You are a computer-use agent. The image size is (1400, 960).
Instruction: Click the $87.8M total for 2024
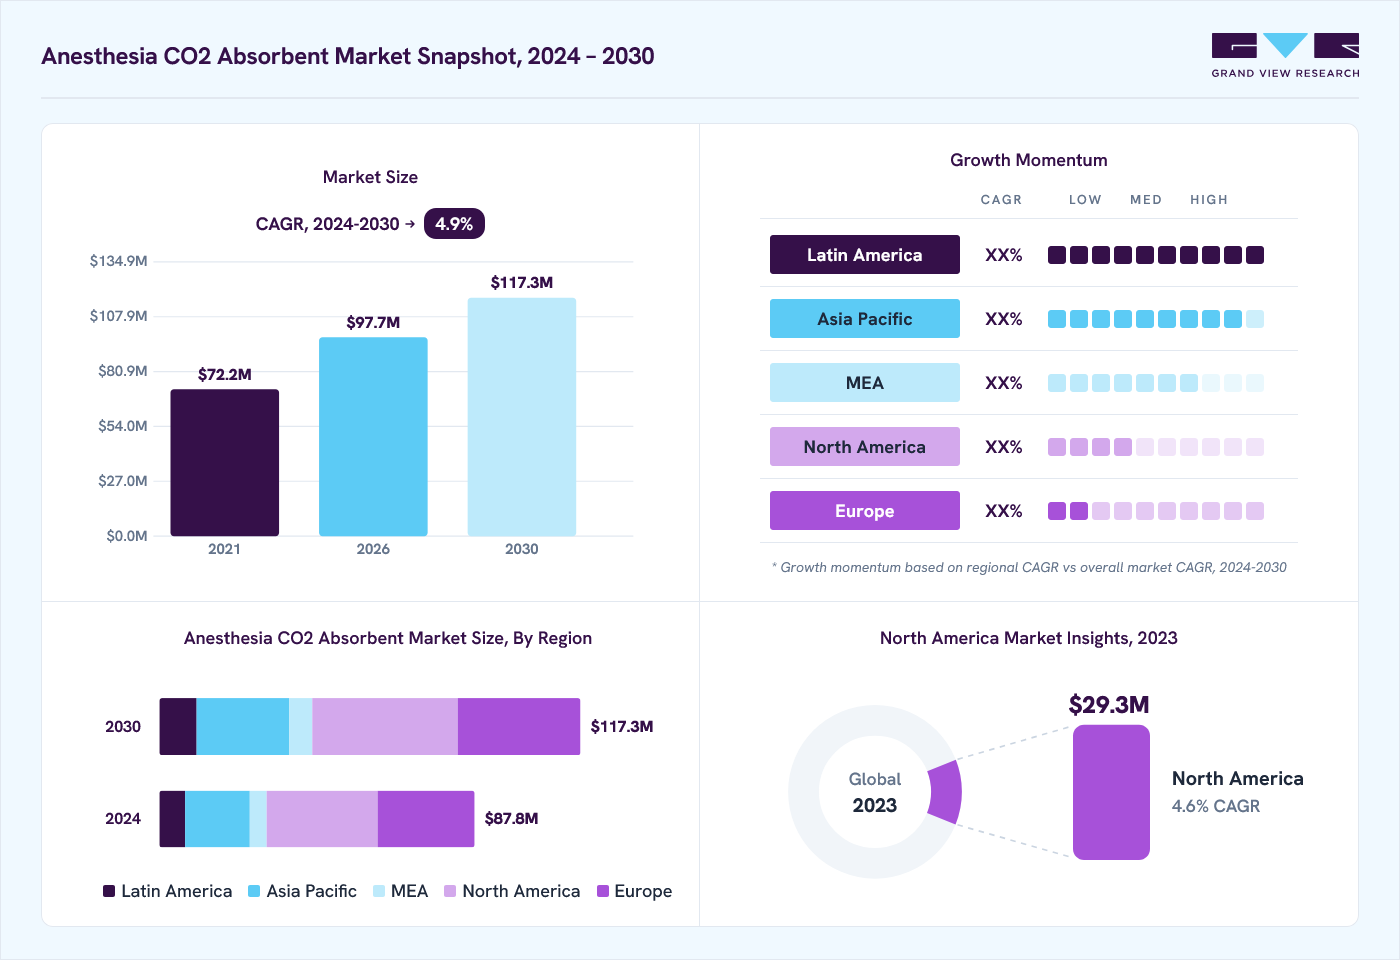pos(512,819)
